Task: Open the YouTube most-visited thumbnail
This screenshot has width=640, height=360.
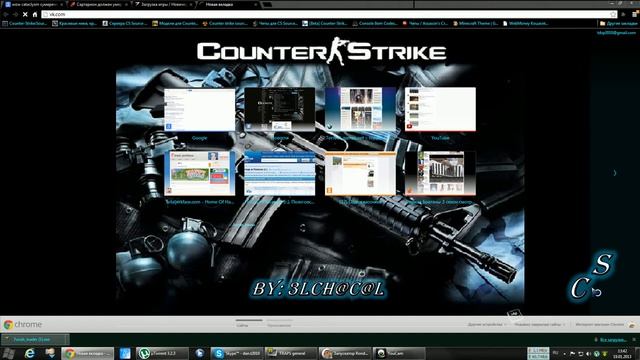Action: tap(440, 109)
